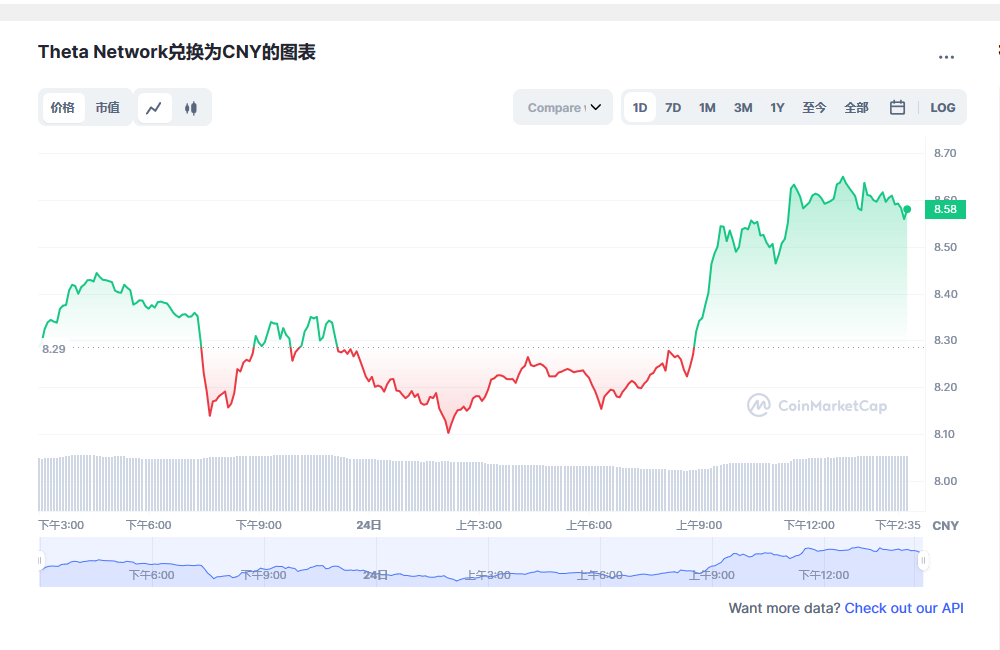Click the 下午2:35 time axis label
1000x650 pixels.
pyautogui.click(x=897, y=525)
